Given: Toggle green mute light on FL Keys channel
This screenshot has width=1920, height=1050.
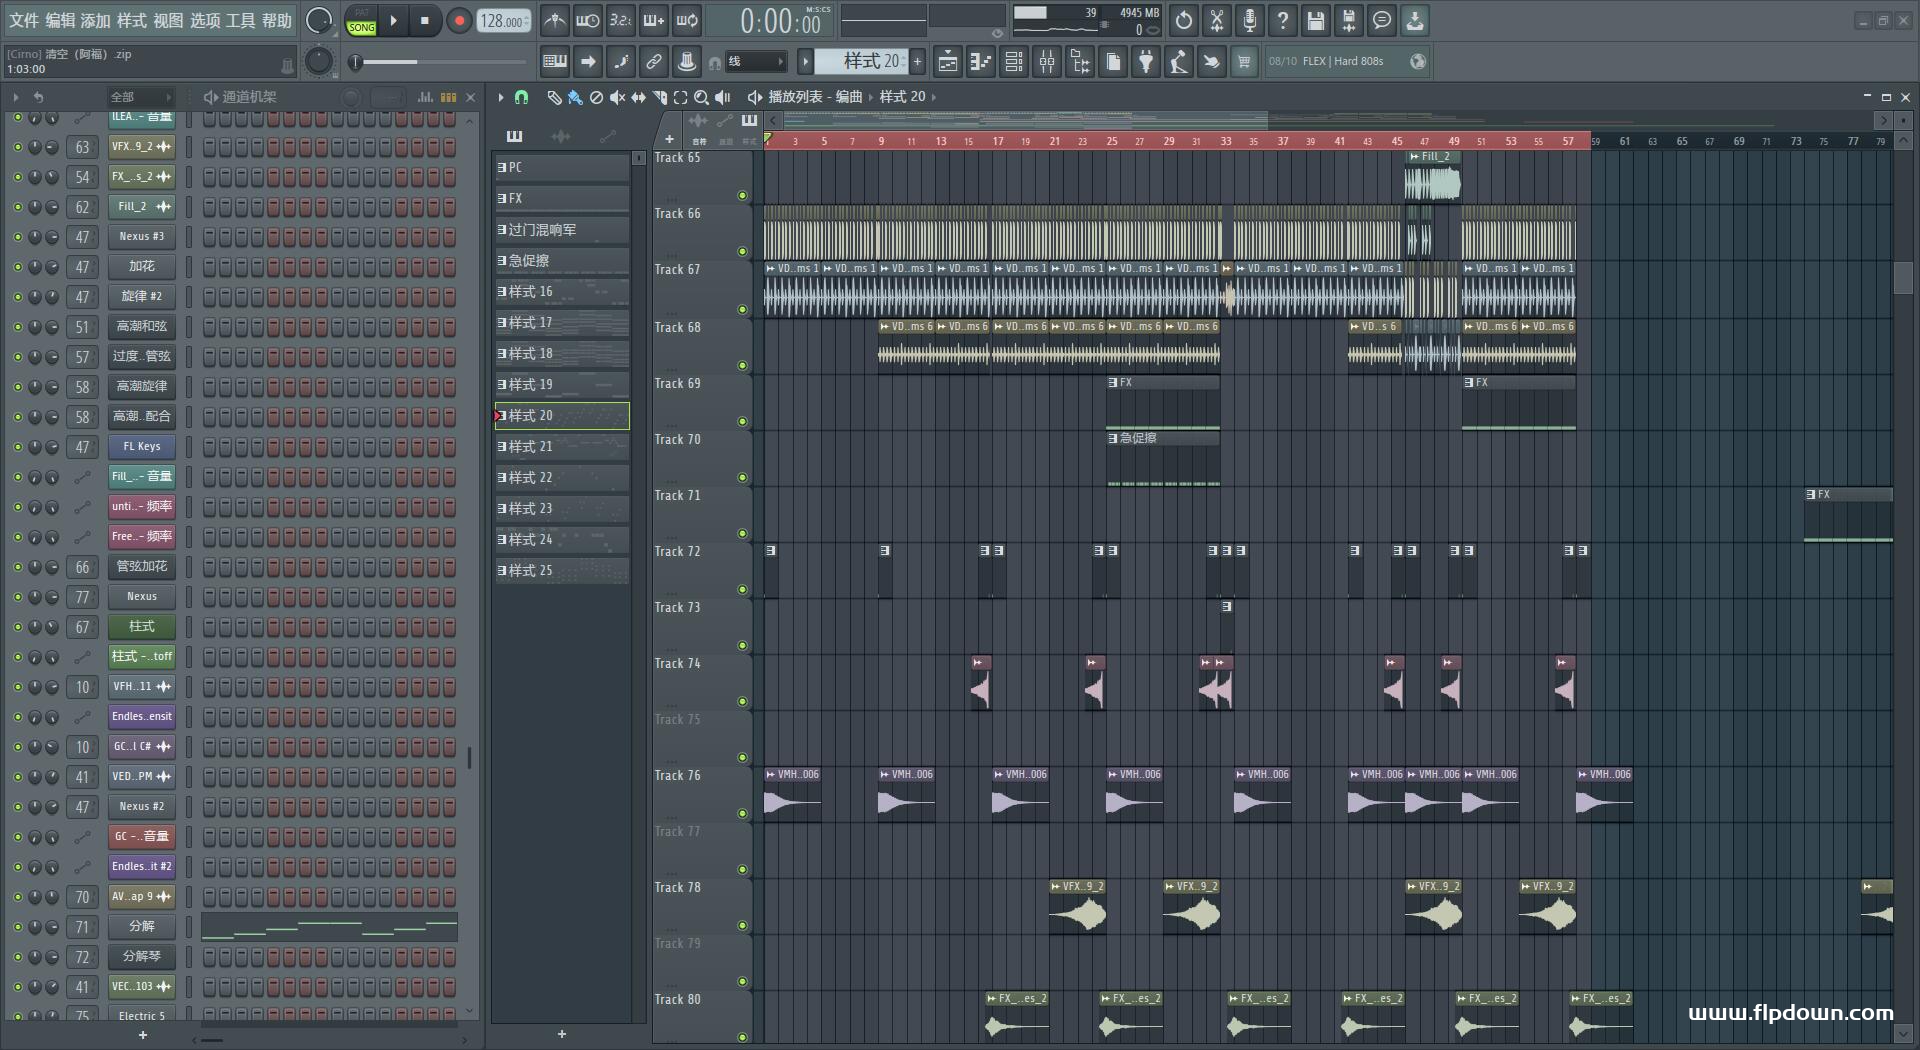Looking at the screenshot, I should click(17, 447).
